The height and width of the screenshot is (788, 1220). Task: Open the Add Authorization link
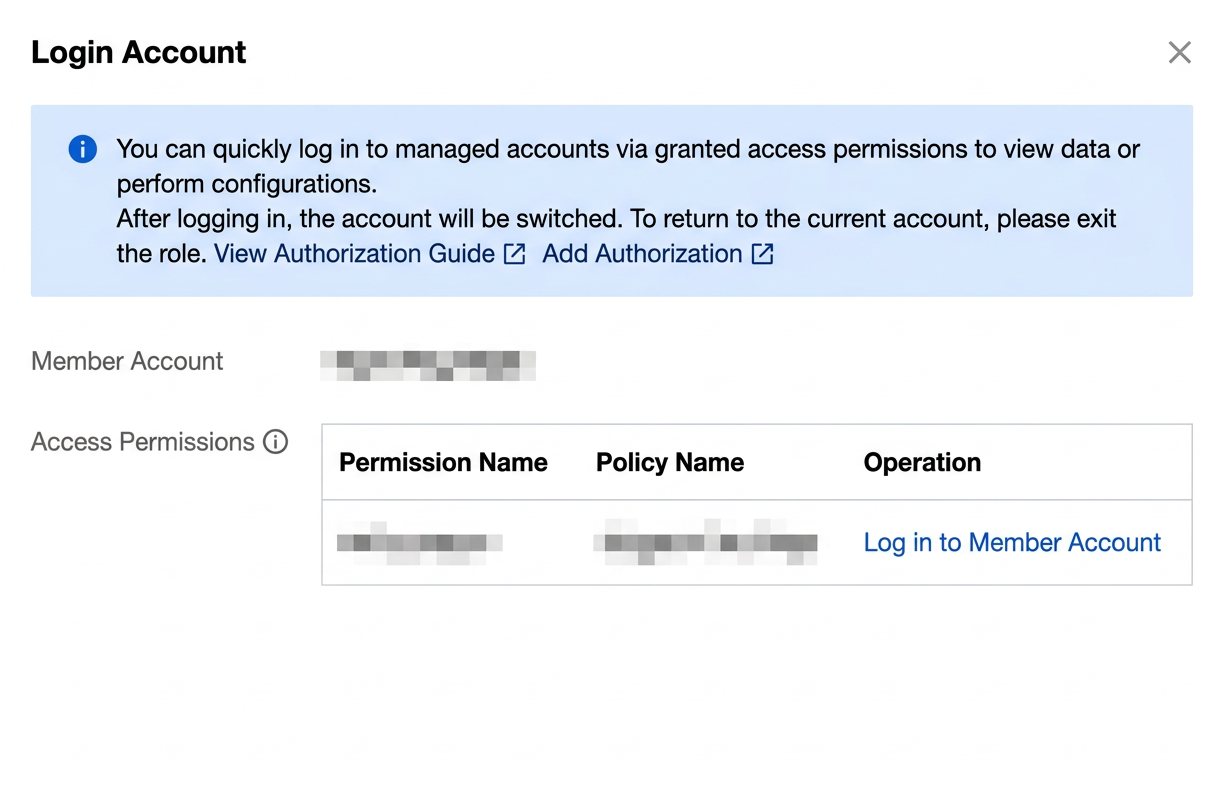coord(642,254)
